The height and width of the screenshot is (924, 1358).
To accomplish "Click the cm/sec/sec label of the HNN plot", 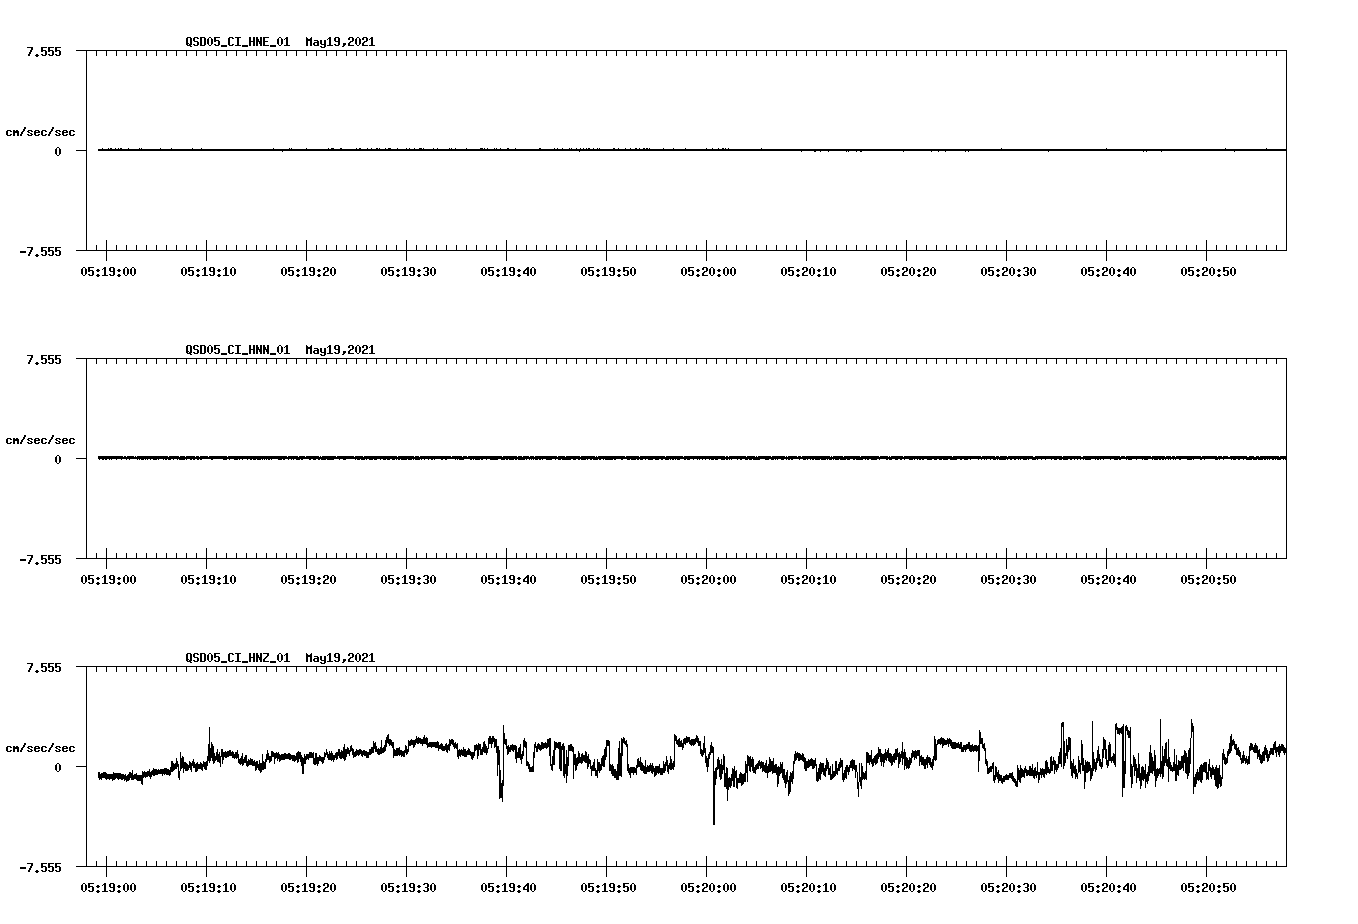I will (40, 439).
